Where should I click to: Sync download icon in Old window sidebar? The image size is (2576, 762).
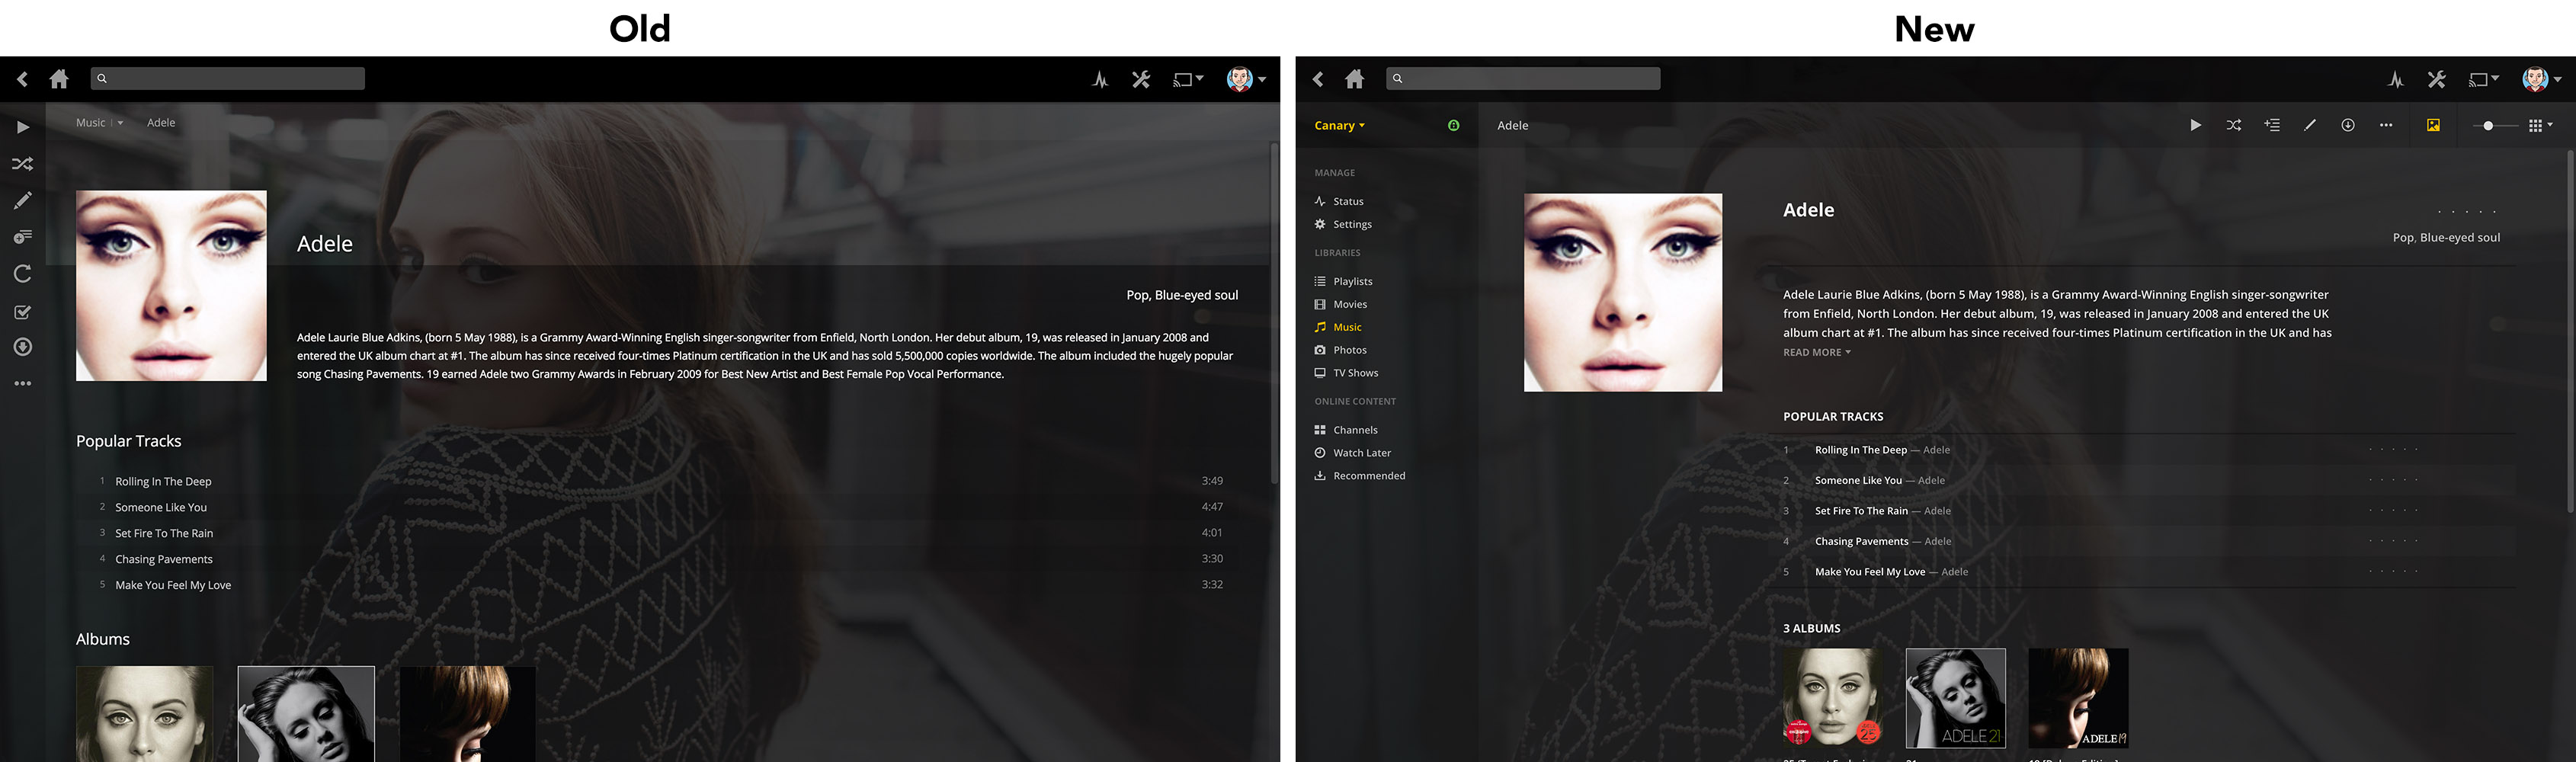point(22,347)
